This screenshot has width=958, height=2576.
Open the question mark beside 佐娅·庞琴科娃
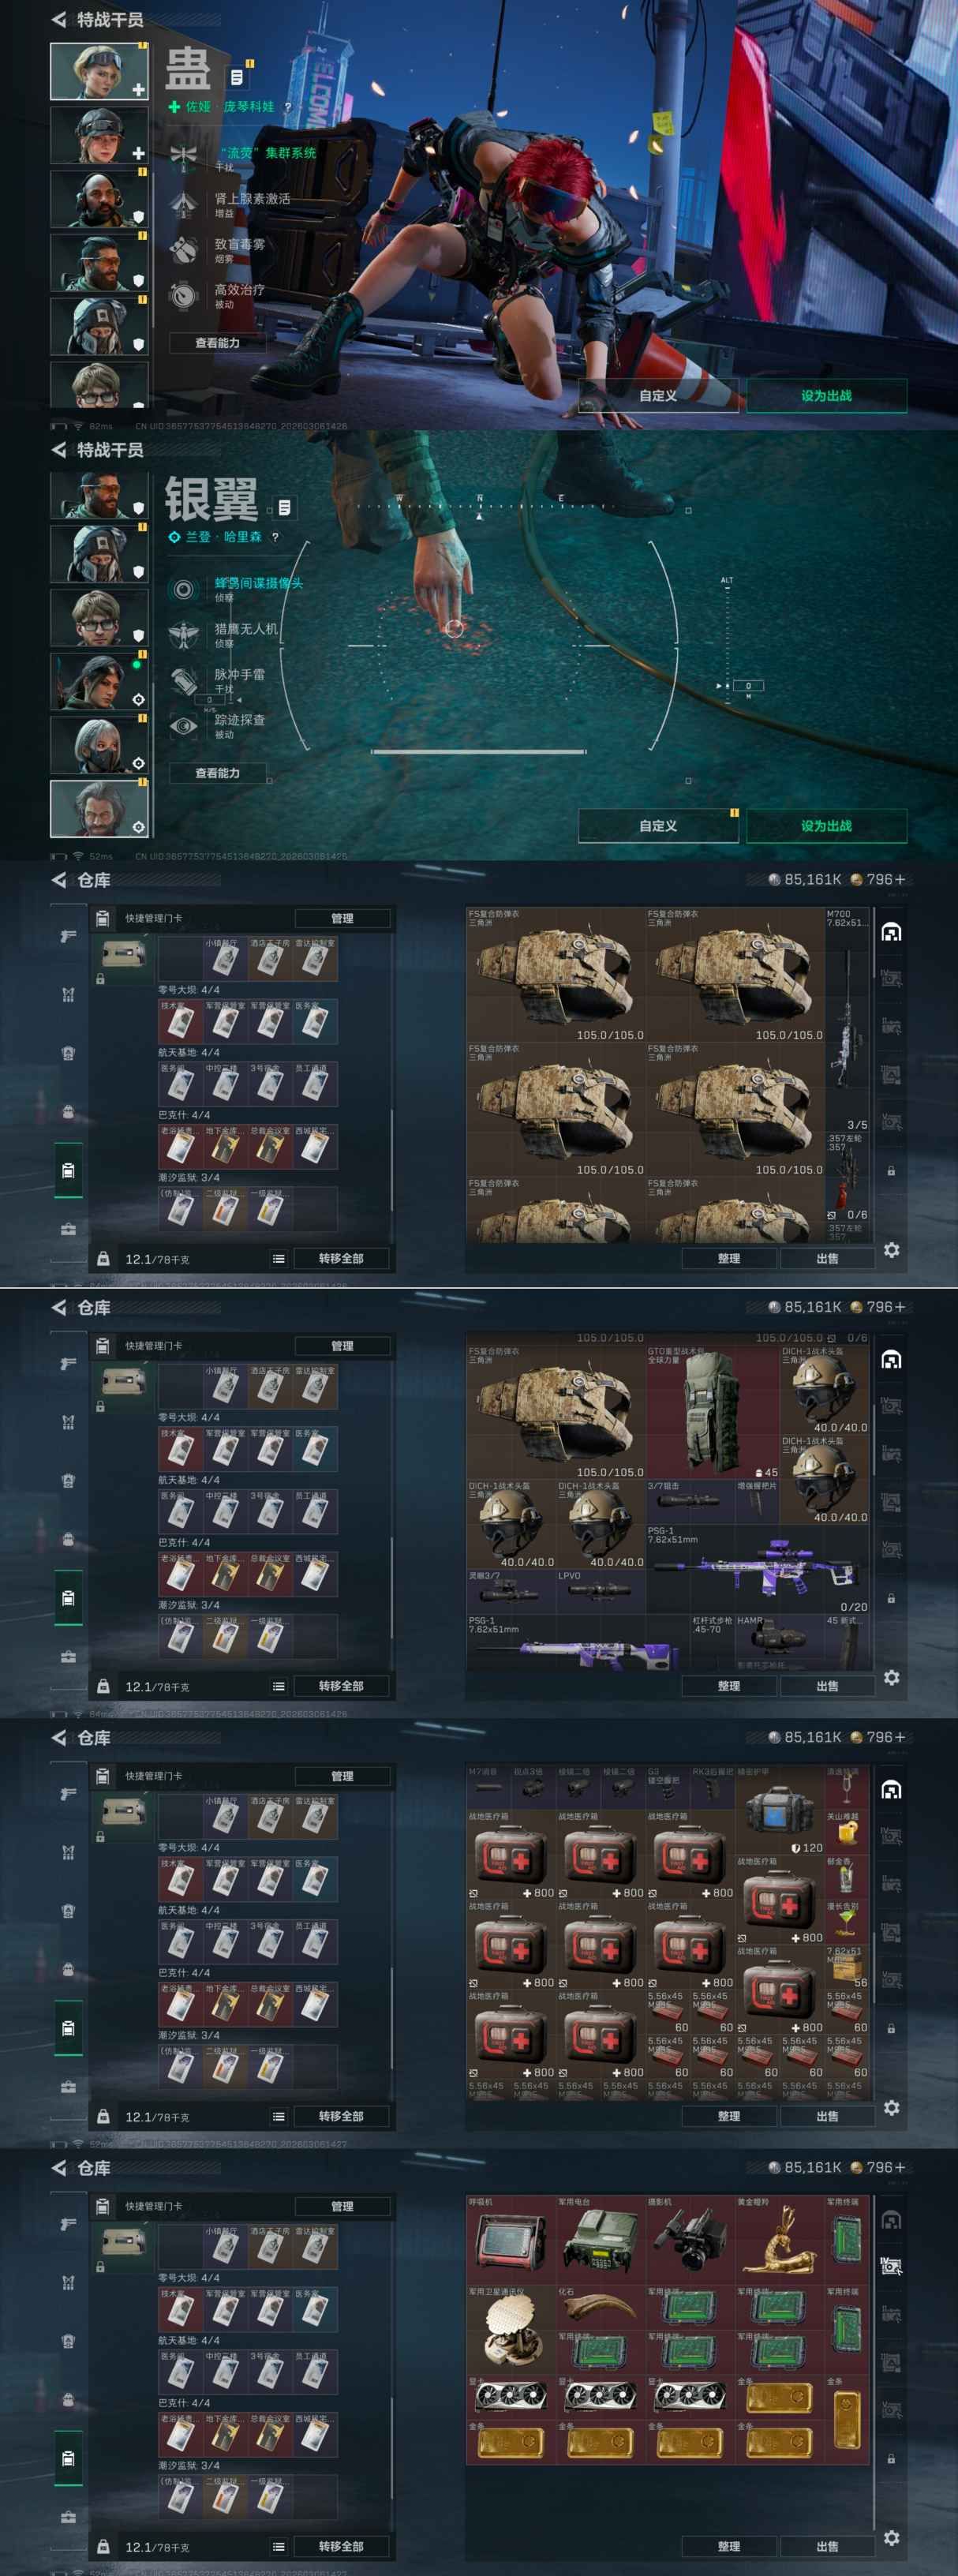[288, 107]
